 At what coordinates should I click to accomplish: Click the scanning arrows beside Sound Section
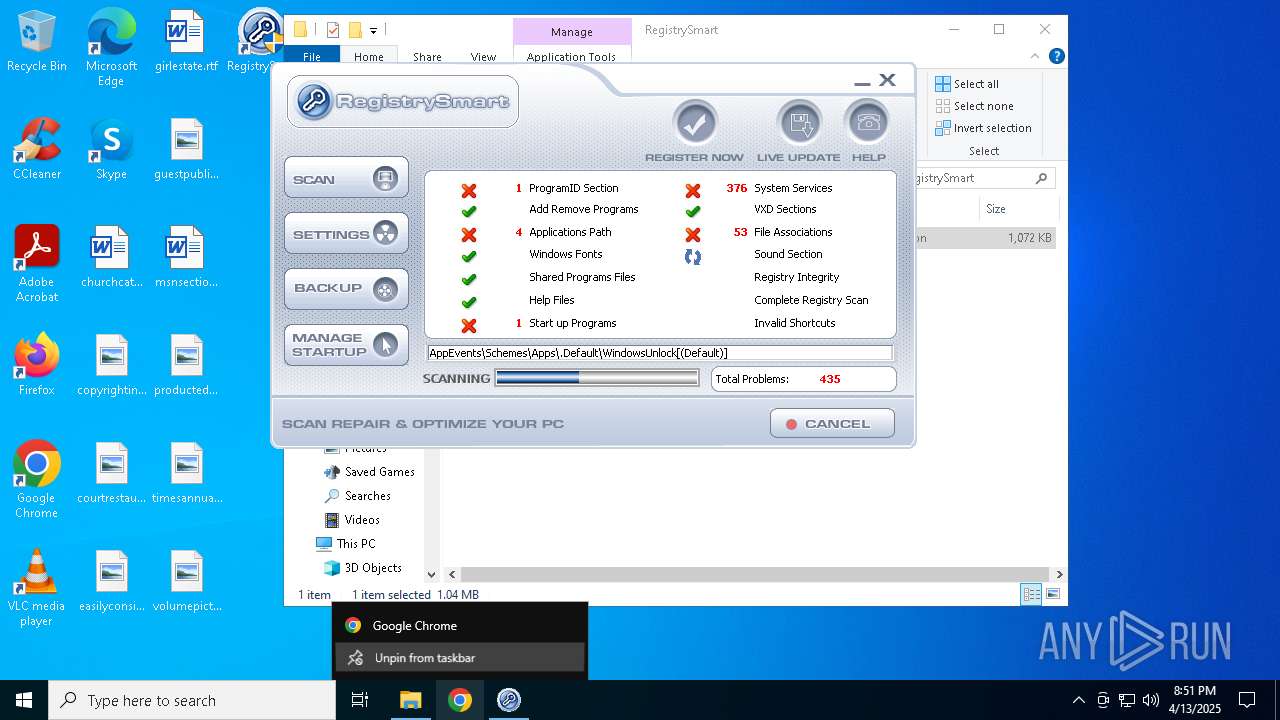pos(693,256)
